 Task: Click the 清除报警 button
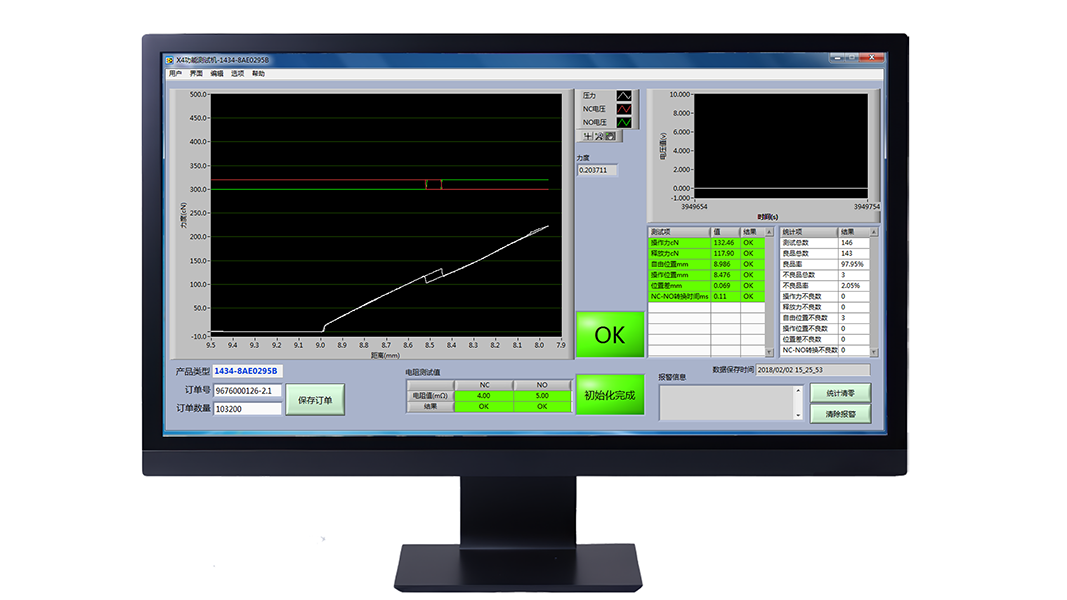(x=840, y=413)
